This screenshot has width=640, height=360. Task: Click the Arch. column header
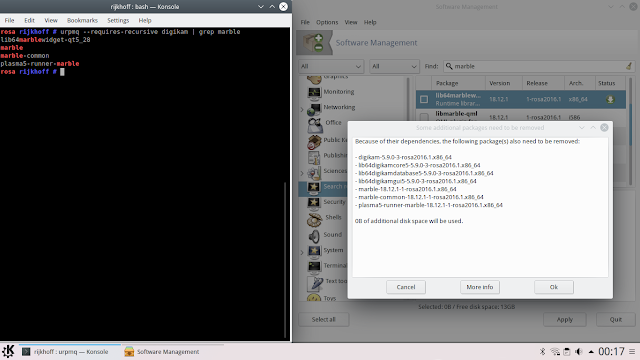[x=580, y=83]
